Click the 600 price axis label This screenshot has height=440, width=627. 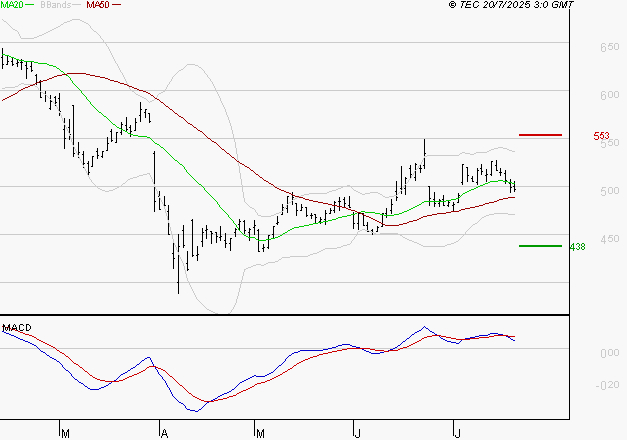point(610,95)
